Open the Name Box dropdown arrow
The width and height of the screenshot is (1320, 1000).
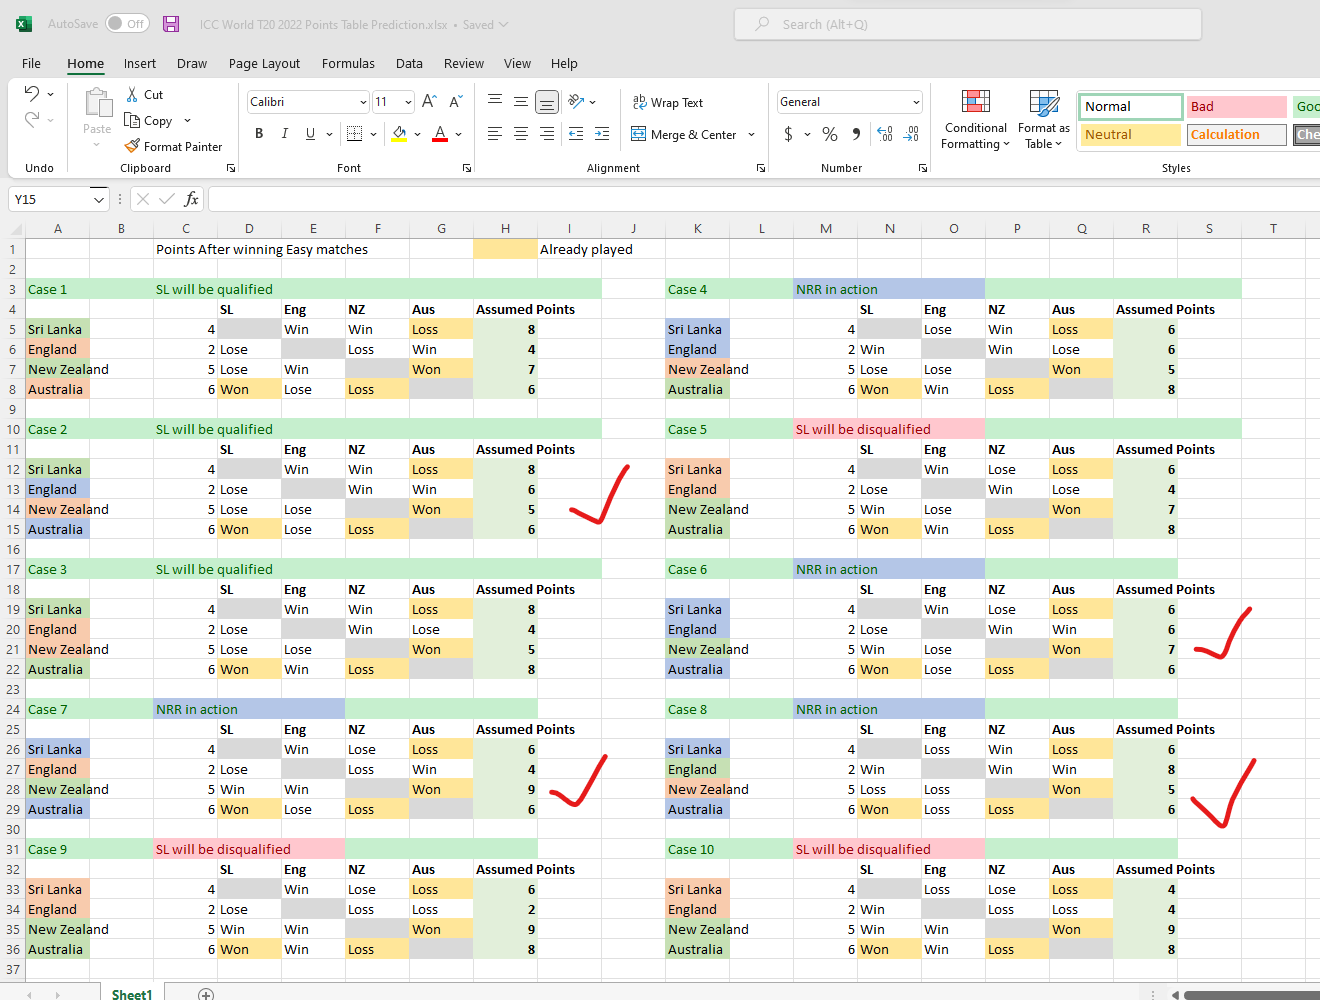pyautogui.click(x=98, y=200)
